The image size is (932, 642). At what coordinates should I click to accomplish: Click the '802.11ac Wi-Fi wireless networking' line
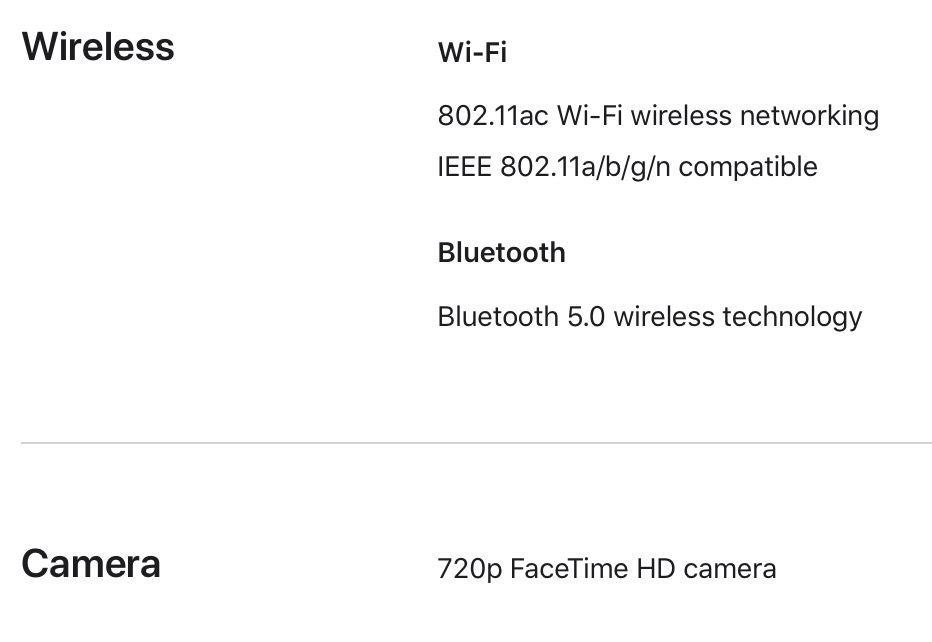click(658, 116)
